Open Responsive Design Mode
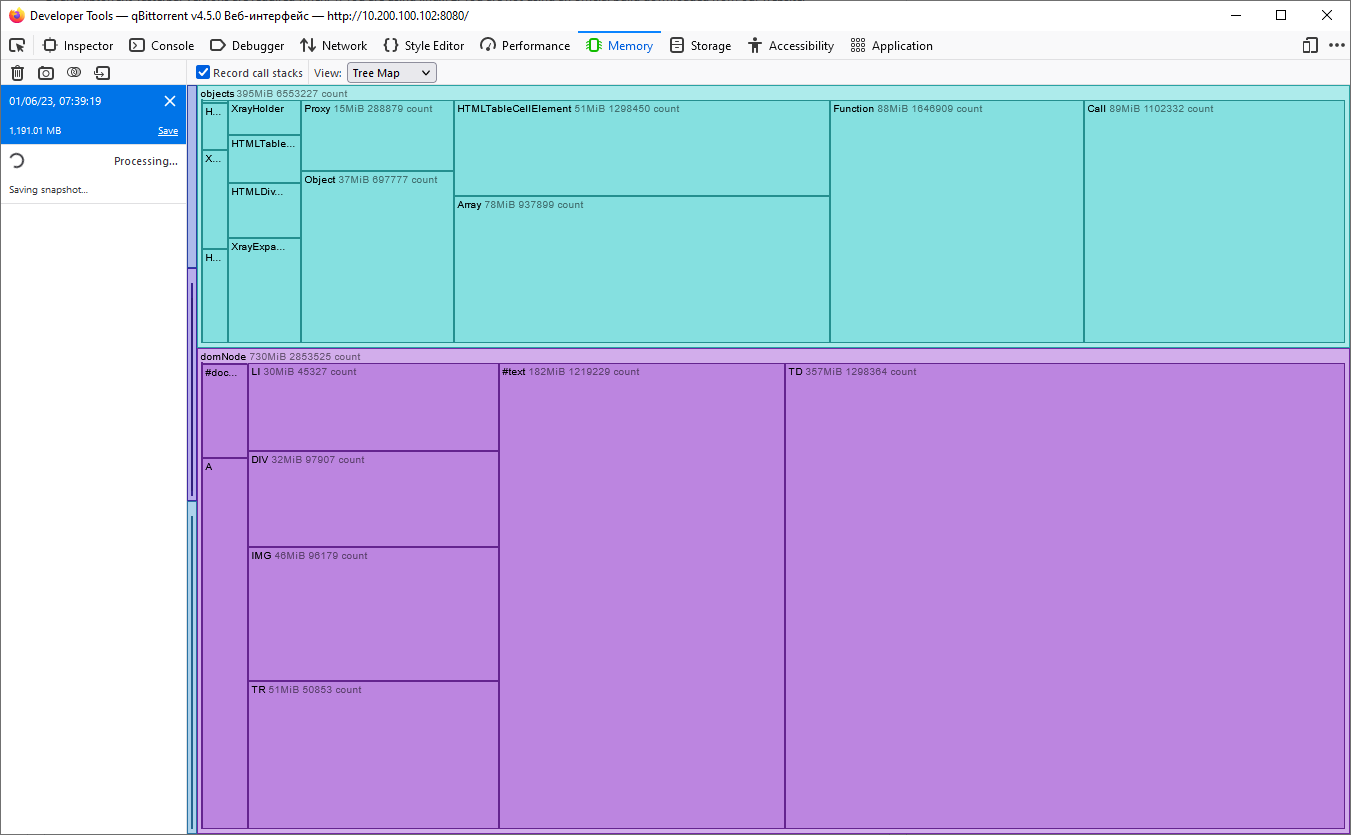Viewport: 1351px width, 835px height. click(x=1309, y=45)
